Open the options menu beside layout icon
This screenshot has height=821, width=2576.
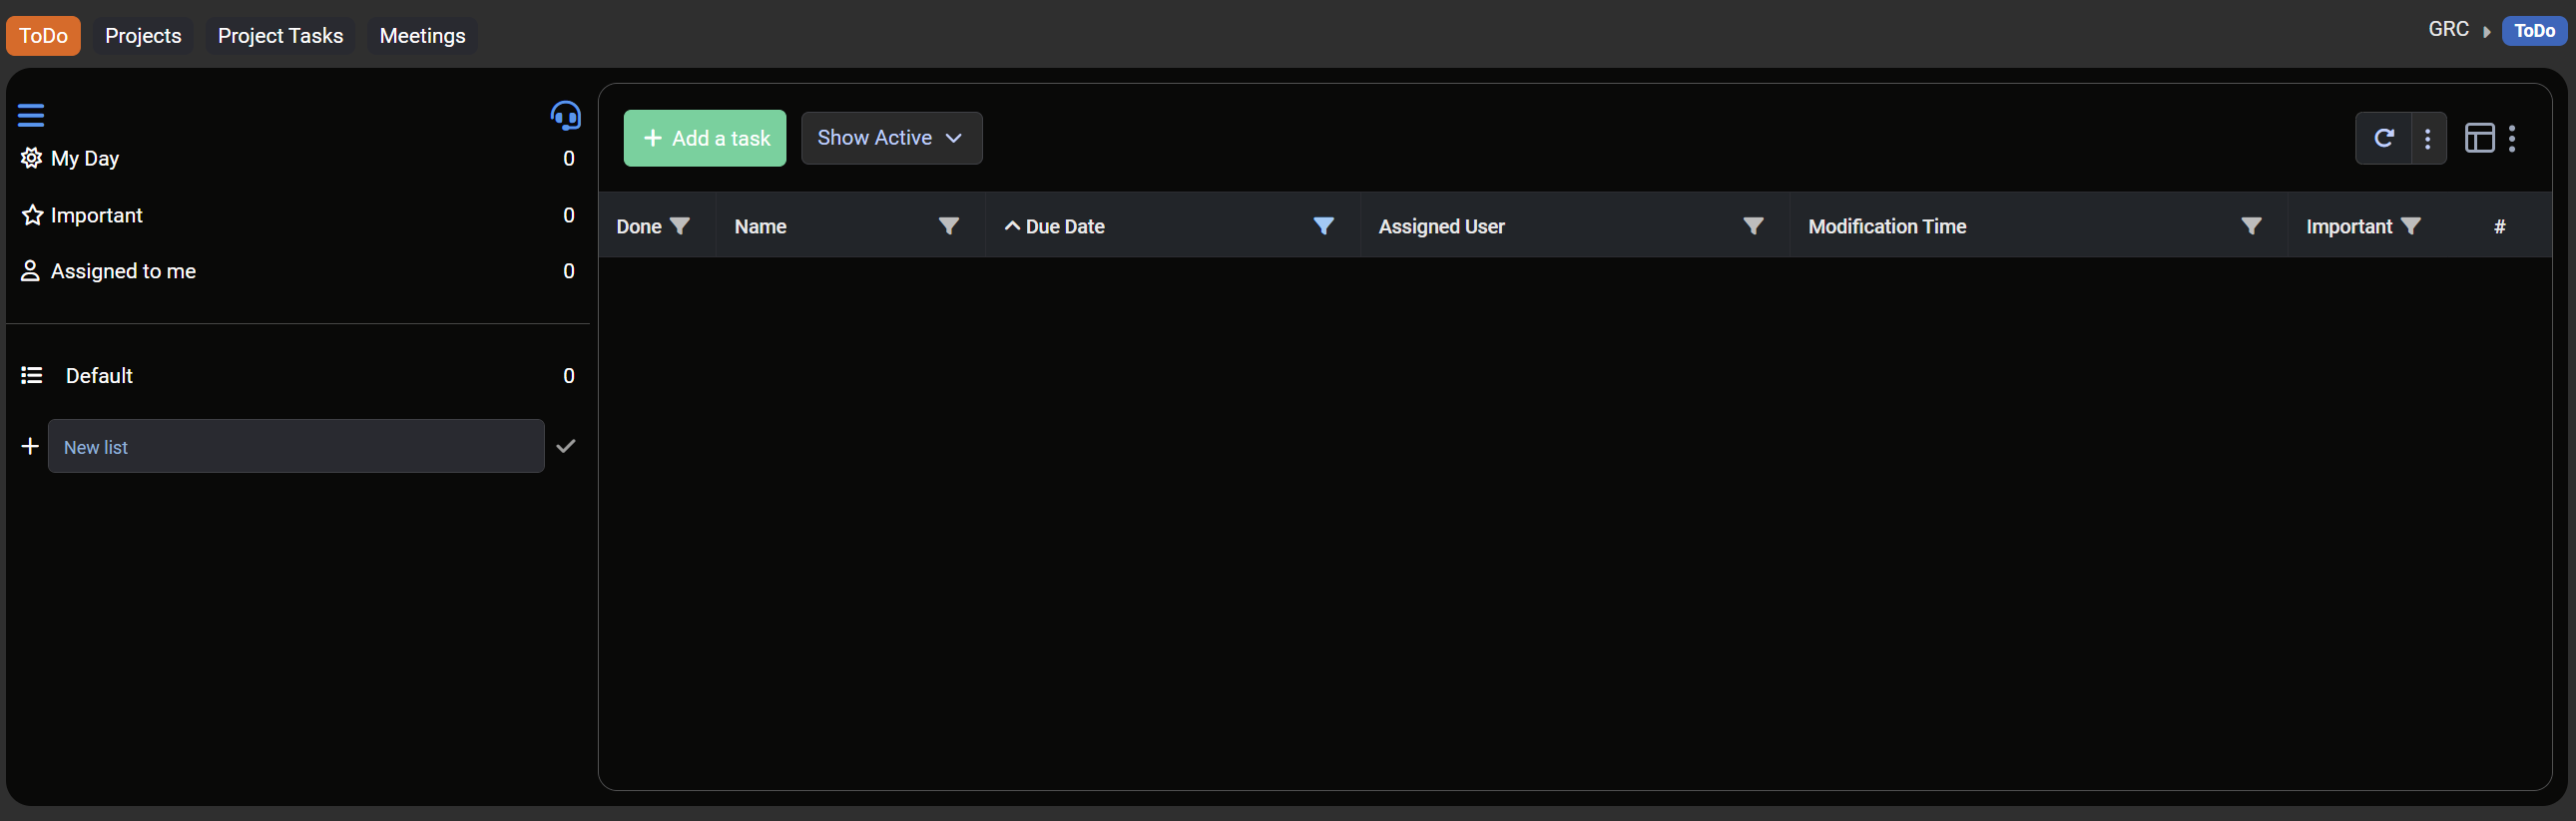(x=2511, y=138)
